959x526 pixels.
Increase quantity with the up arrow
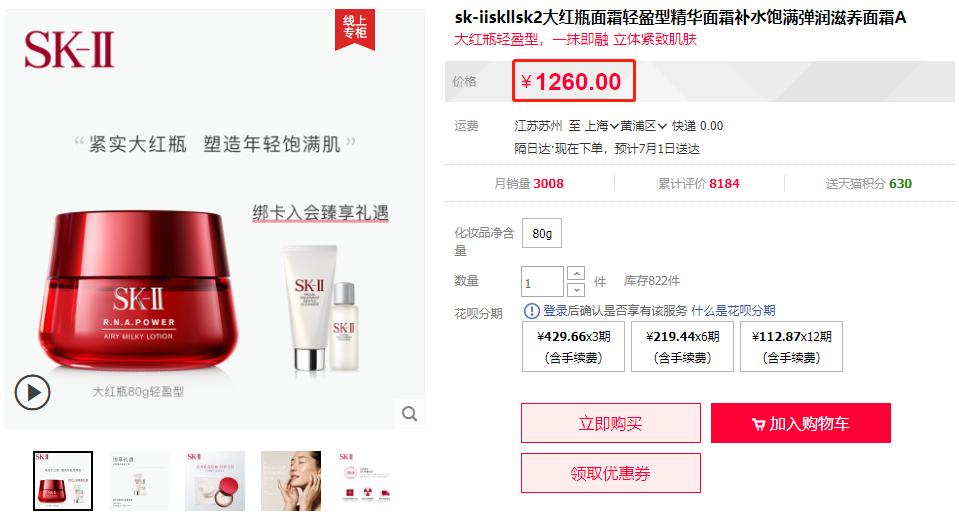[x=576, y=273]
